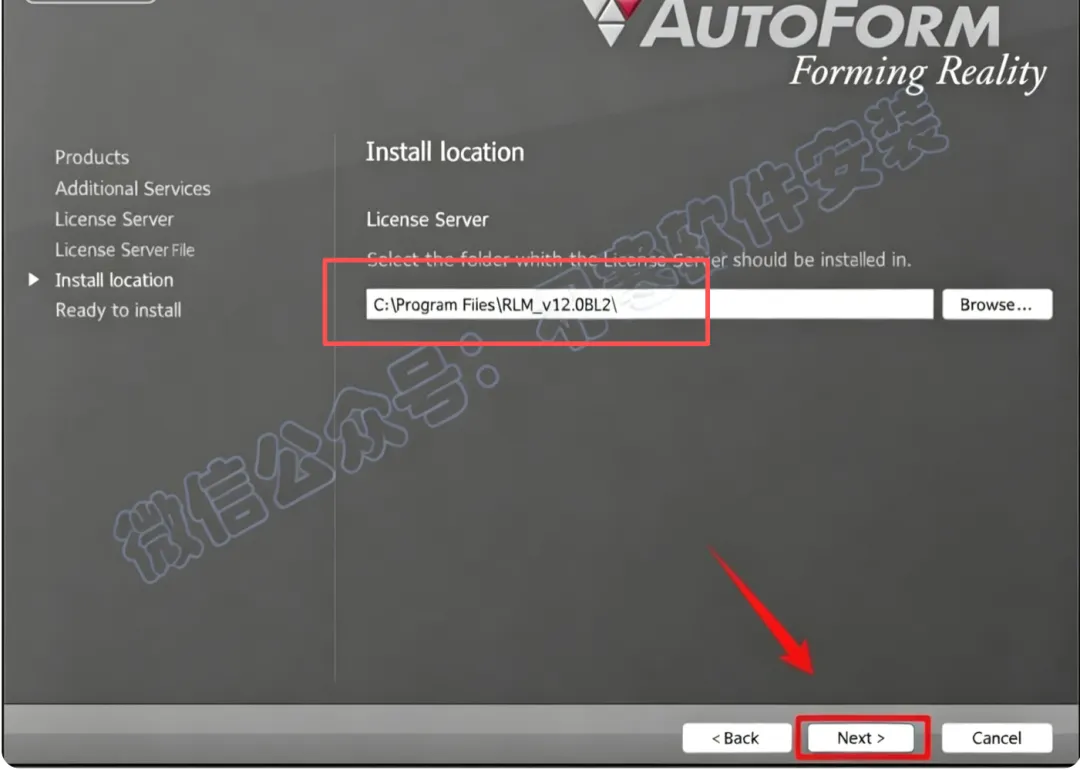Screen dimensions: 1080x770
Task: Focus the install path input field
Action: [649, 304]
